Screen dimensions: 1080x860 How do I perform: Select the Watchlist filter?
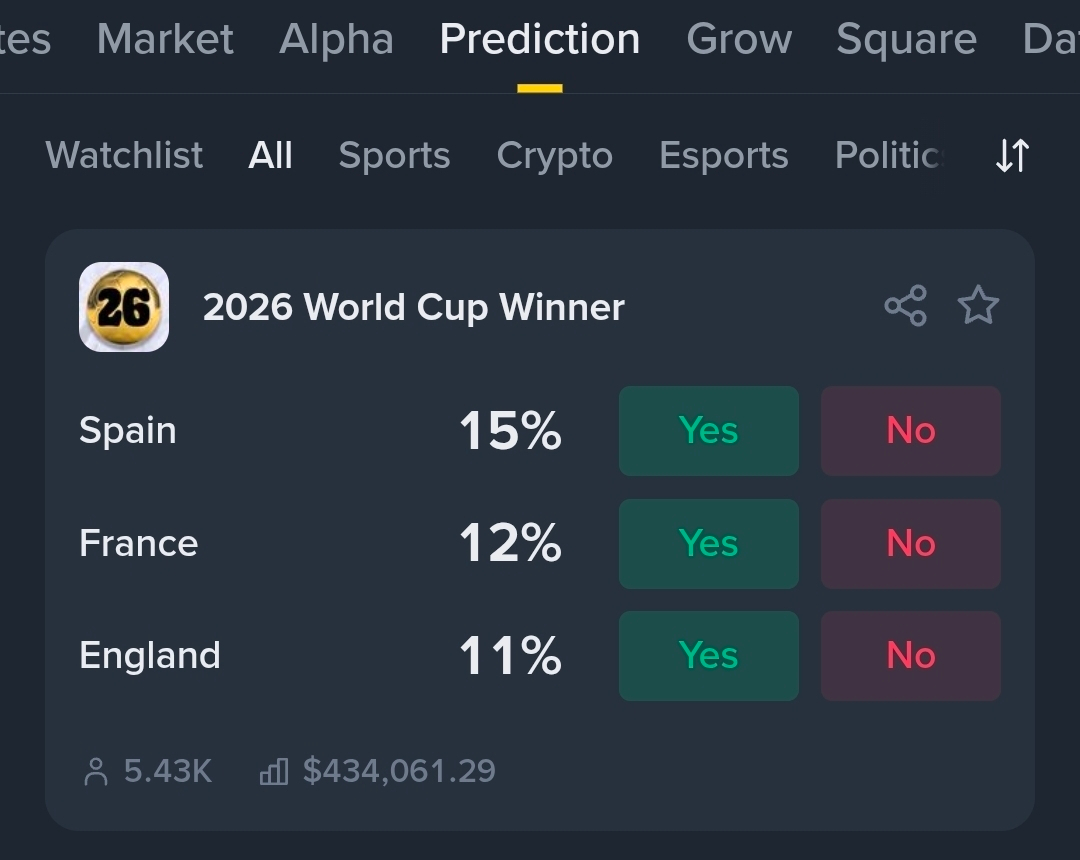pos(124,156)
